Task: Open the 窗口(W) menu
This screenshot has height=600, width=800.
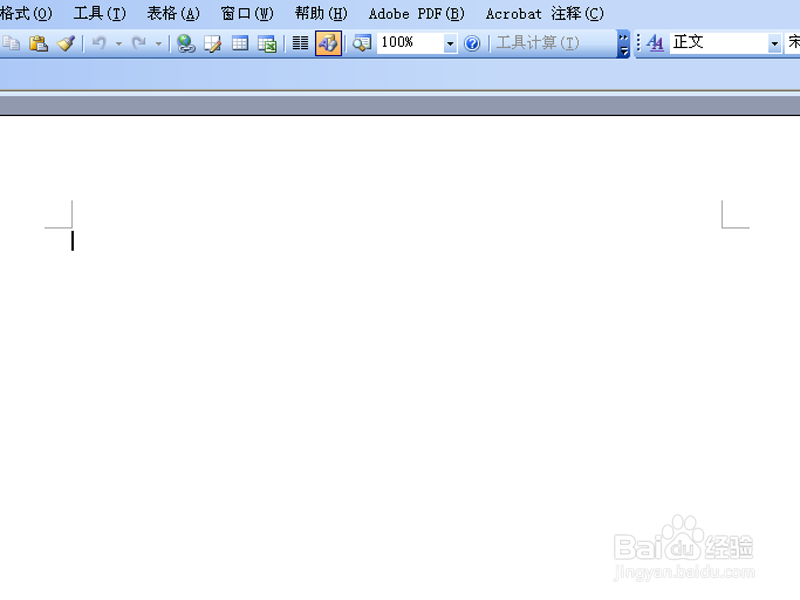Action: 247,14
